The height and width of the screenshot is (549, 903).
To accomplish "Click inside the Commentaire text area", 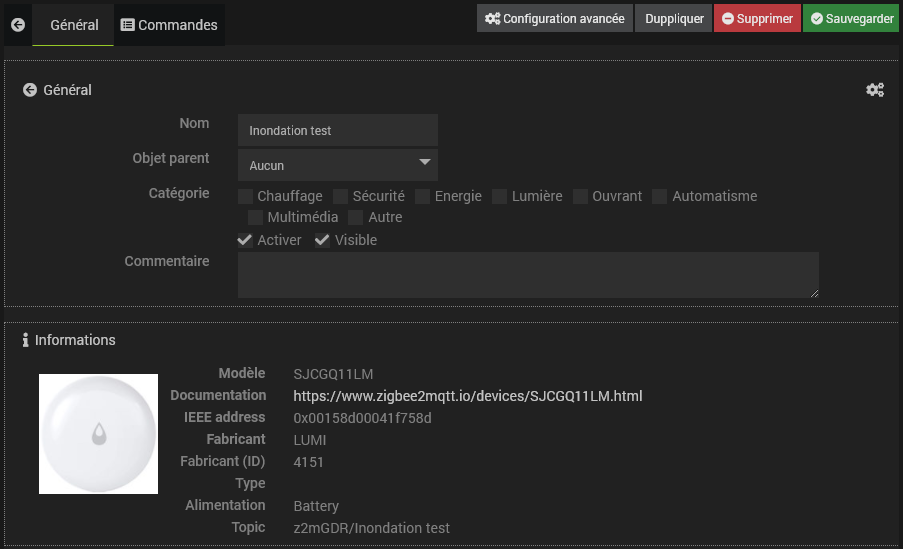I will (528, 275).
